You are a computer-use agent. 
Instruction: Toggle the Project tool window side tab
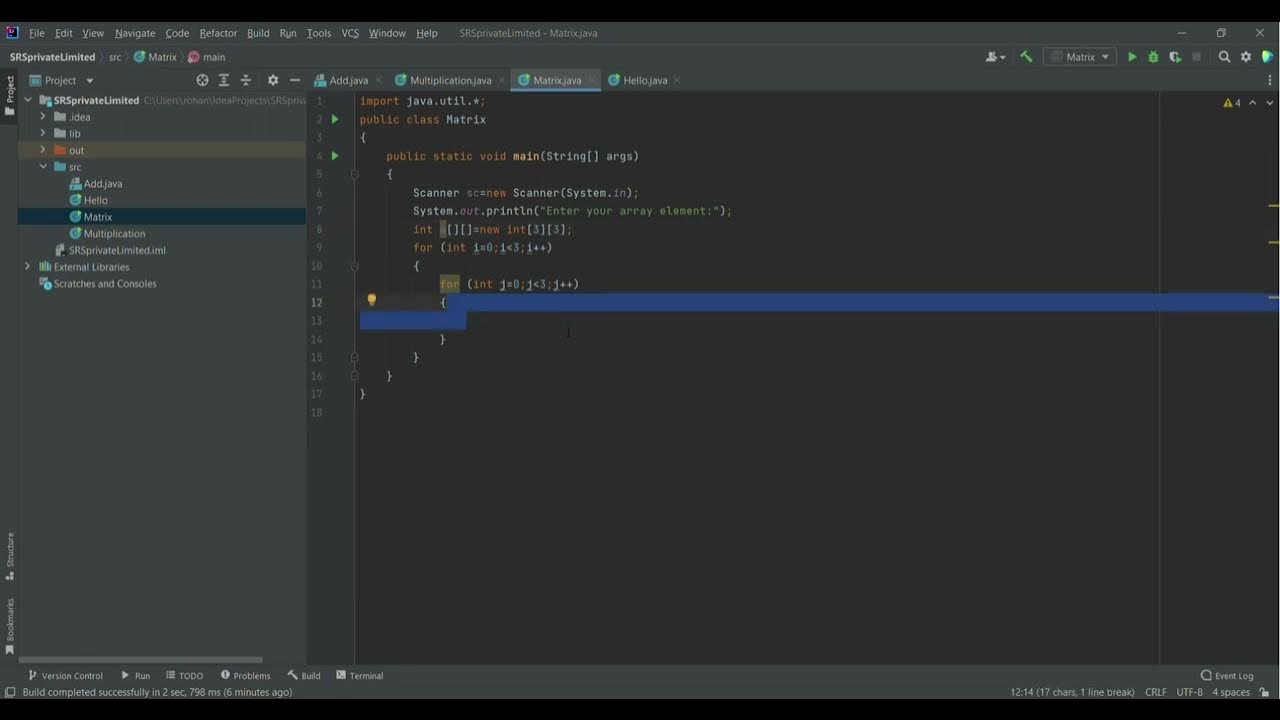coord(10,96)
